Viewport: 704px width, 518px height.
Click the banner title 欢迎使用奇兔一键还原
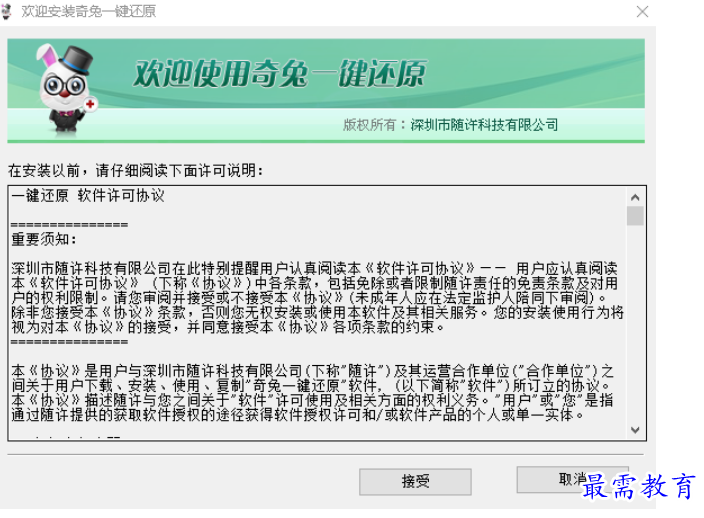pos(279,74)
